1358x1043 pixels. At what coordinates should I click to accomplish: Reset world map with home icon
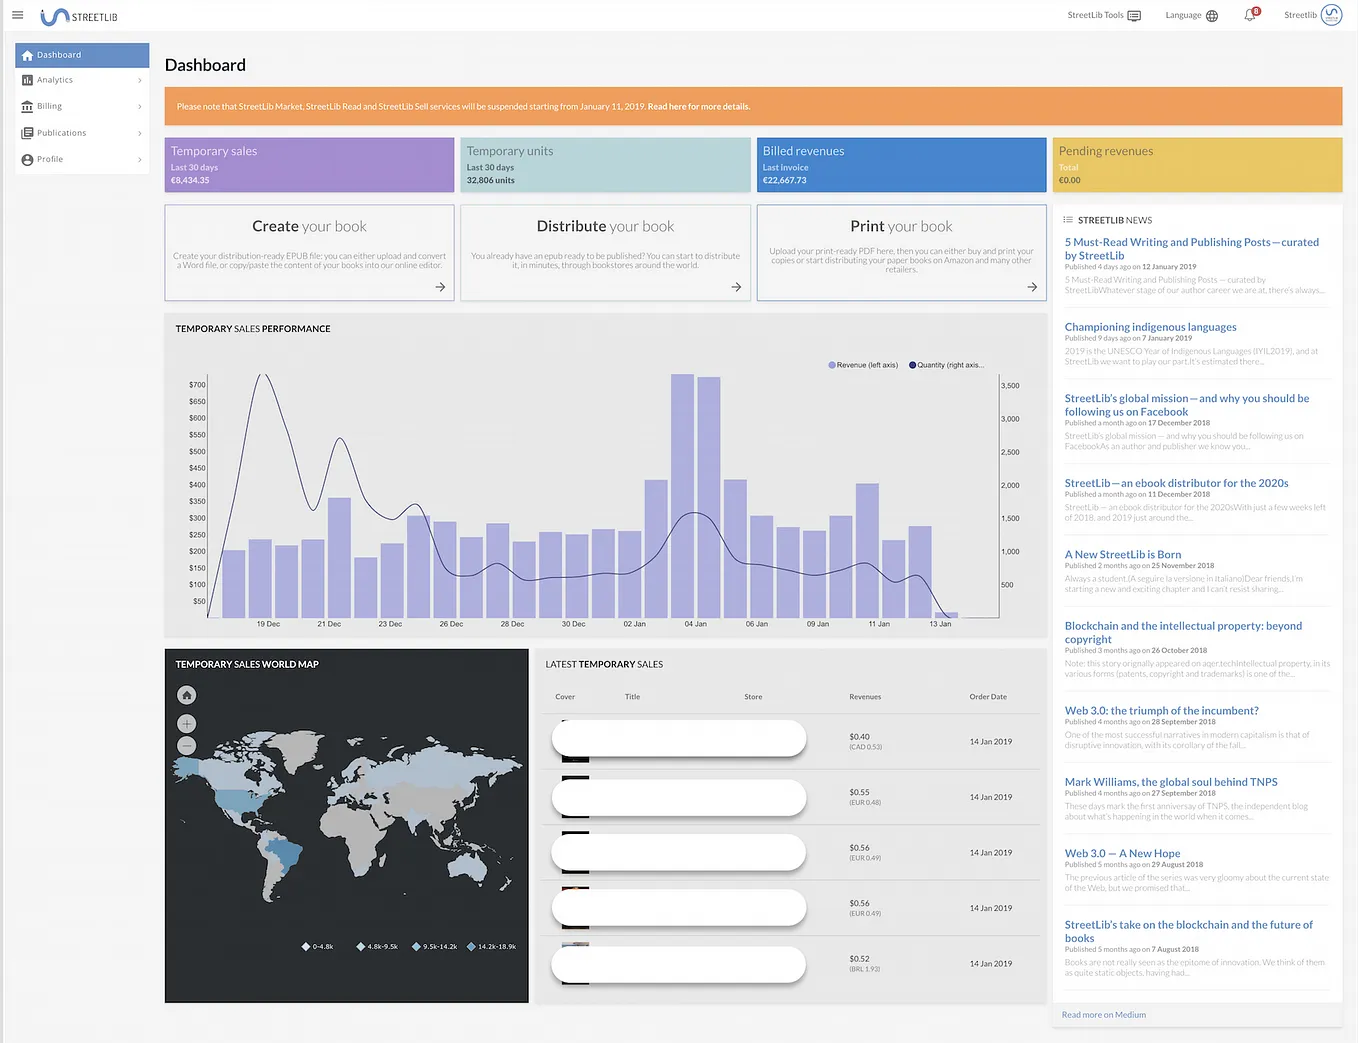point(186,694)
